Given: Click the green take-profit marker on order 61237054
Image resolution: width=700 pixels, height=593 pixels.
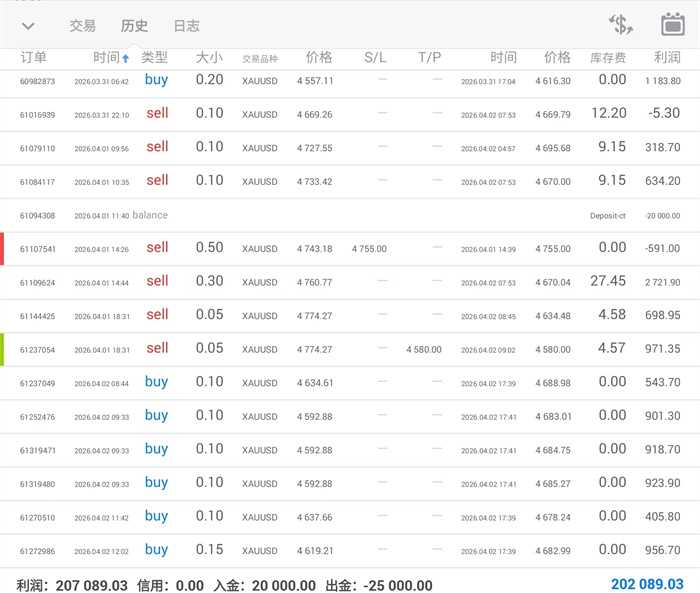Looking at the screenshot, I should click(3, 349).
